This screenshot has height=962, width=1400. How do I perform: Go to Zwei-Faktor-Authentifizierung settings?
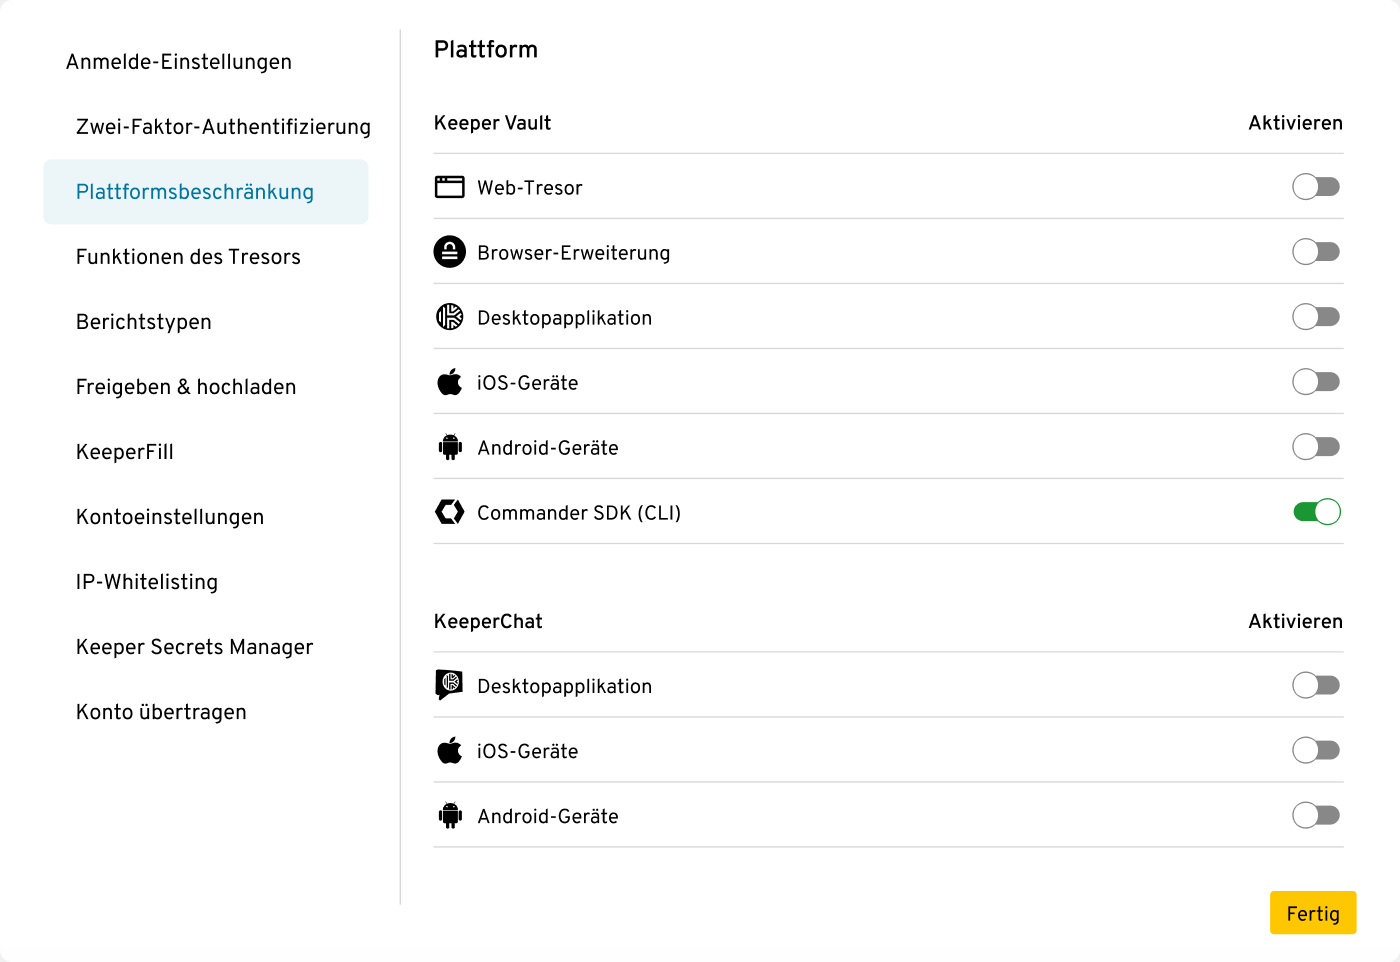(223, 127)
